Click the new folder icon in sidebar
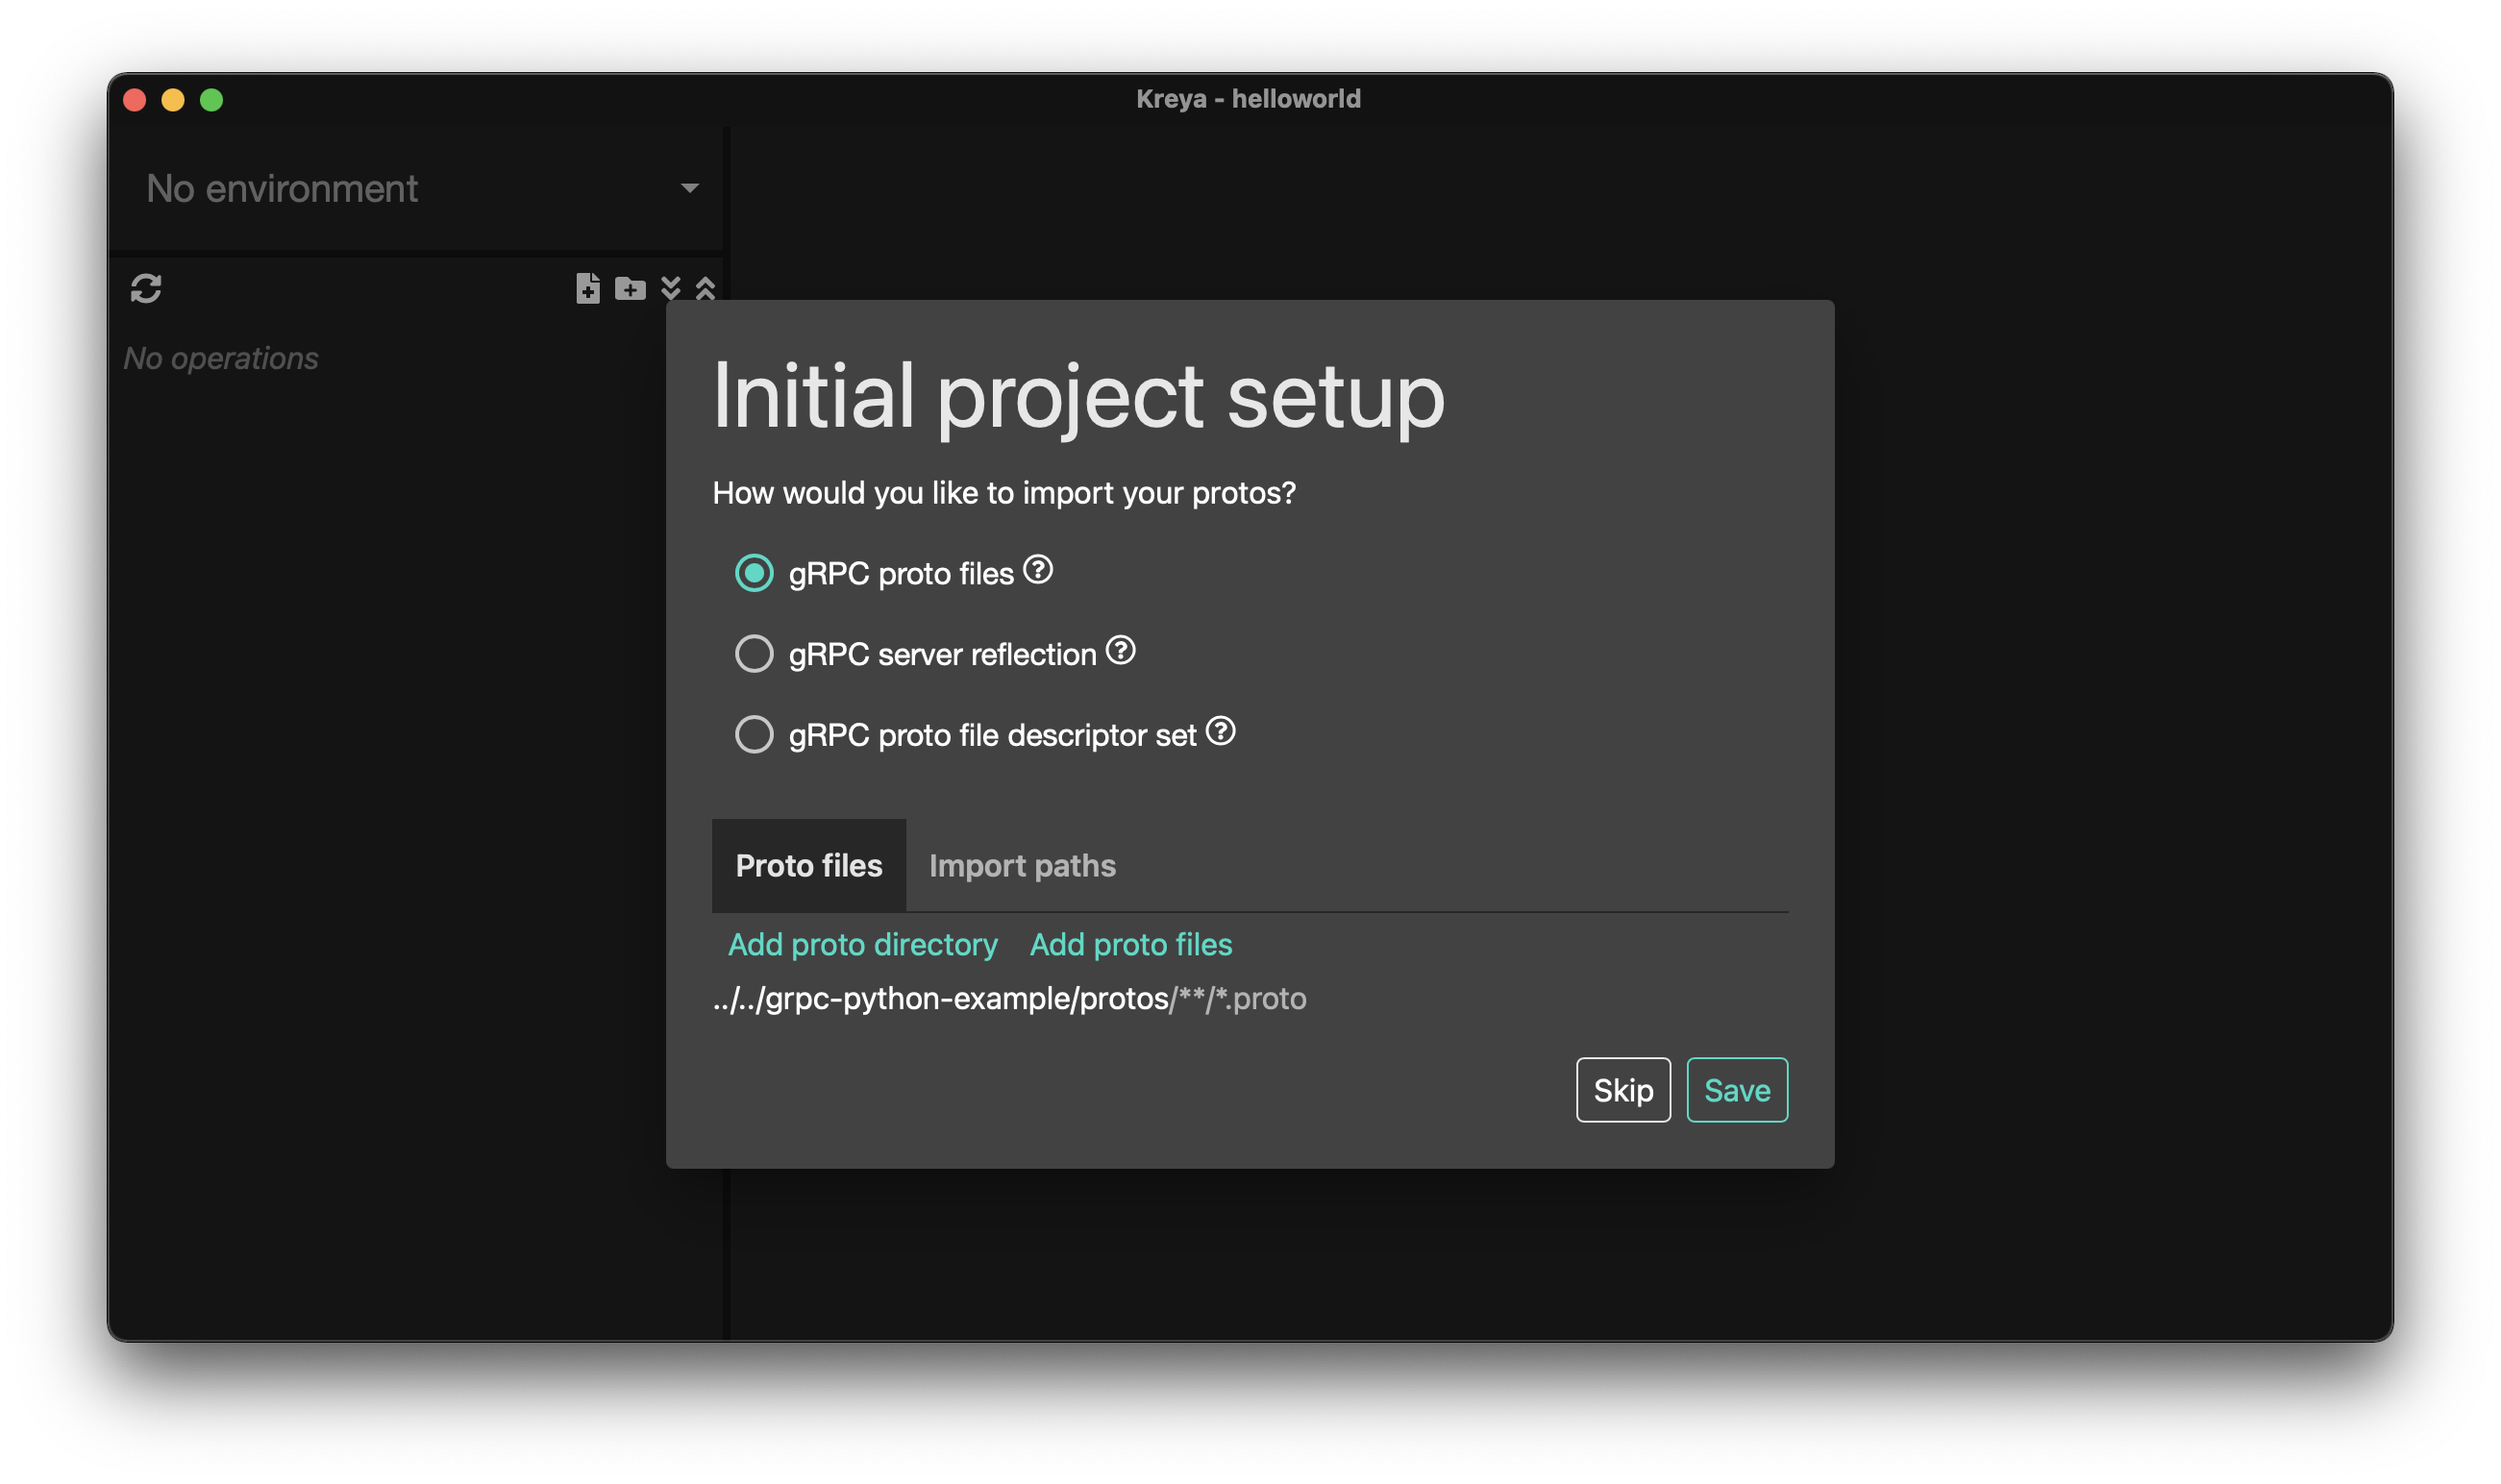Screen dimensions: 2501x1484 (630, 289)
